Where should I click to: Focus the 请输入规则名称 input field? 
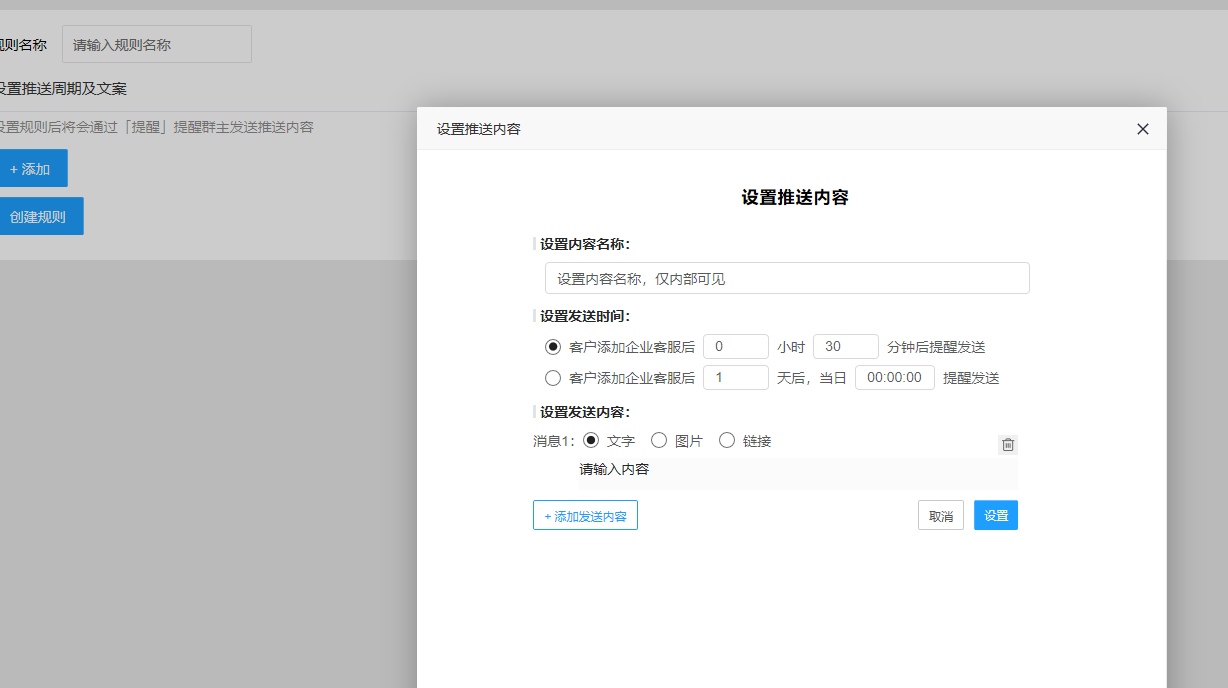pyautogui.click(x=156, y=45)
